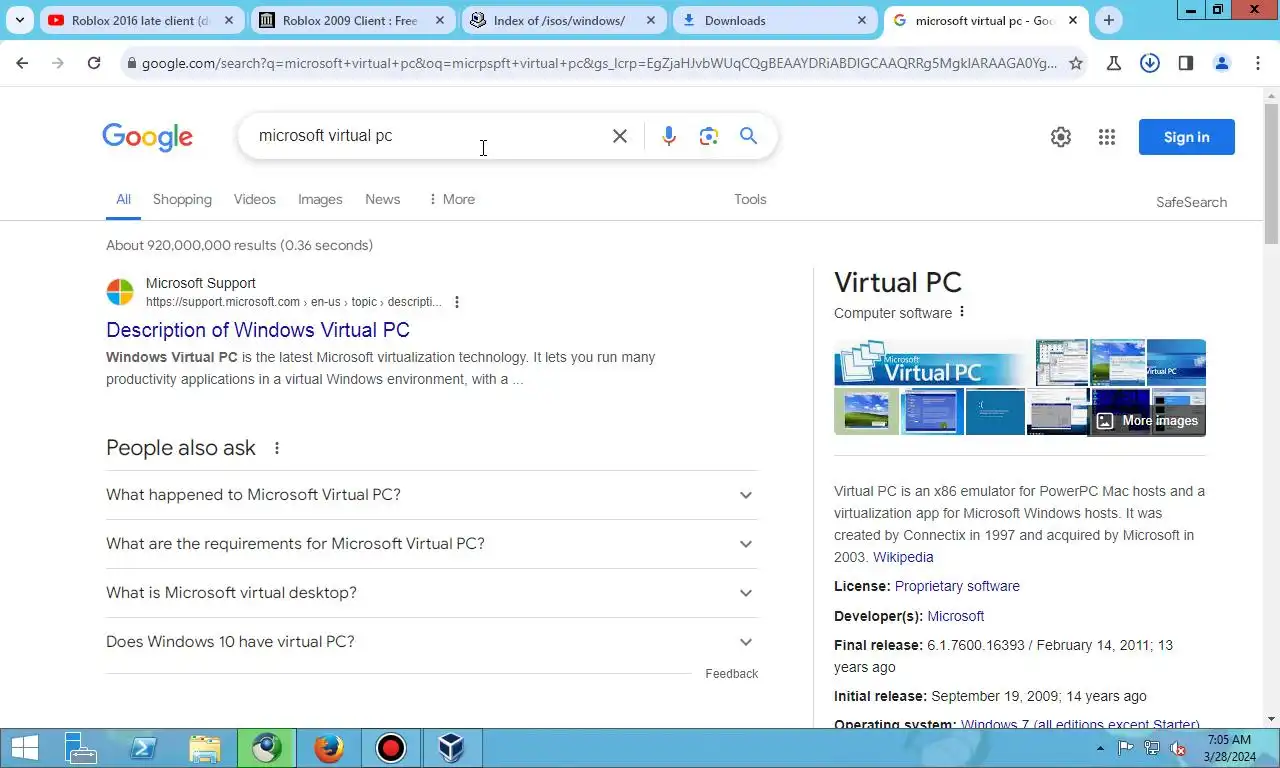
Task: Switch to Index of /isos/windows/ tab
Action: point(563,20)
